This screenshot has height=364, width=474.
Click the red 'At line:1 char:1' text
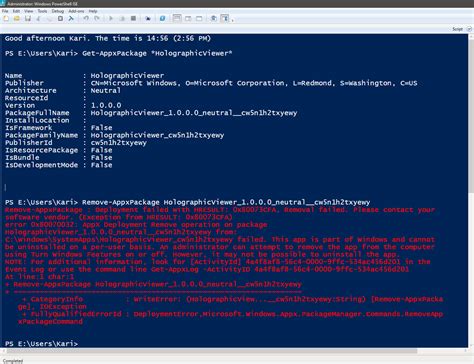pos(39,277)
